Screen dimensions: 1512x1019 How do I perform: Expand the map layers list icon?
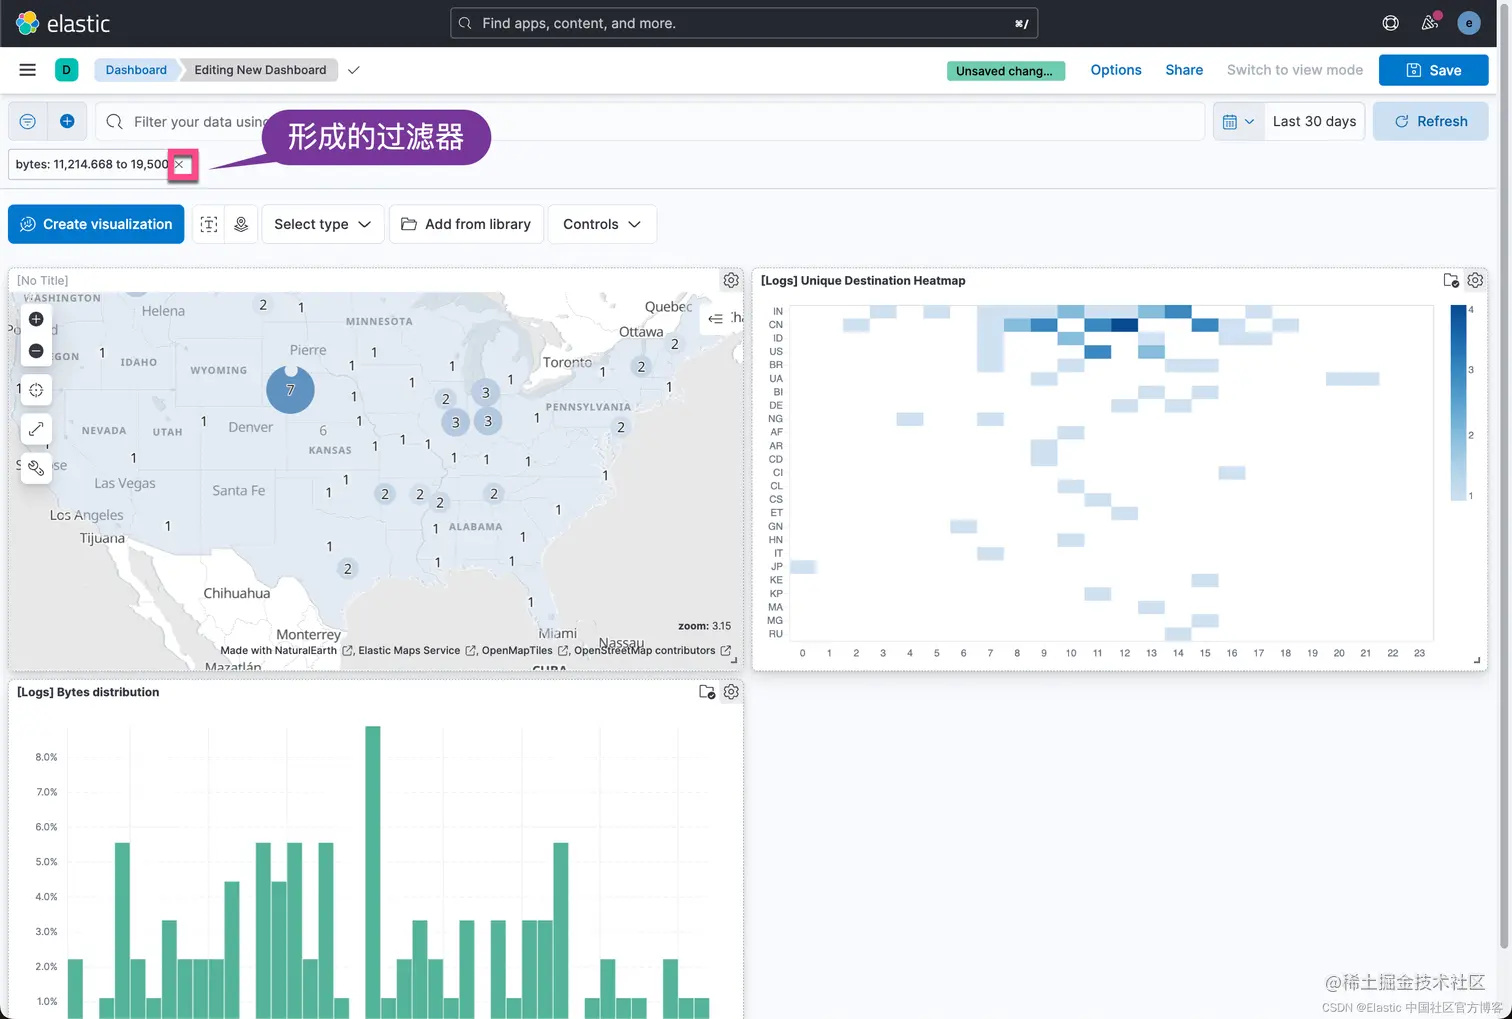pos(716,319)
